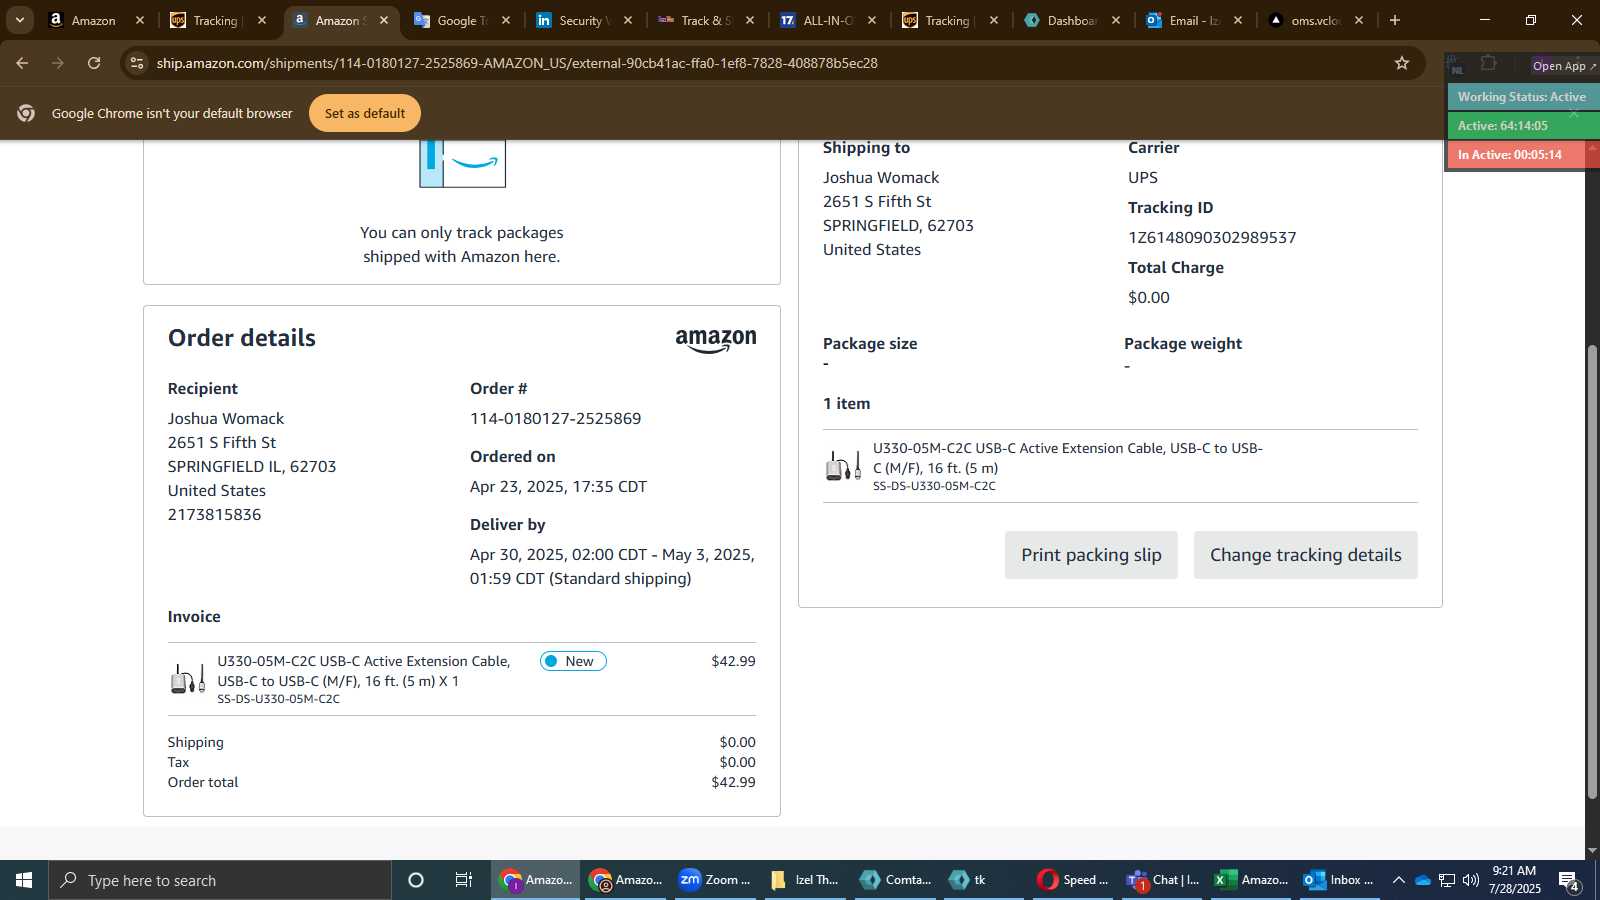This screenshot has height=900, width=1600.
Task: Click the New condition badge
Action: click(x=573, y=661)
